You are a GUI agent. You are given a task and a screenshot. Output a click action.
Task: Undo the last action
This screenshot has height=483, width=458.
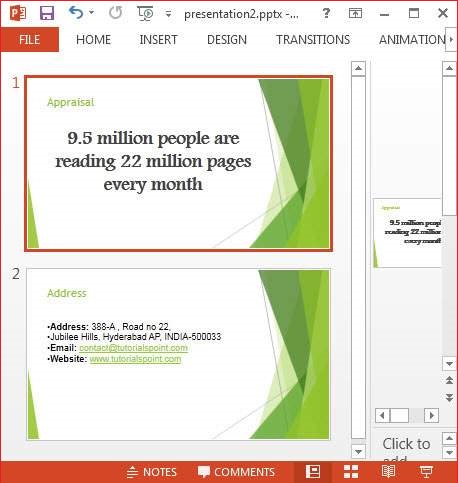click(76, 13)
